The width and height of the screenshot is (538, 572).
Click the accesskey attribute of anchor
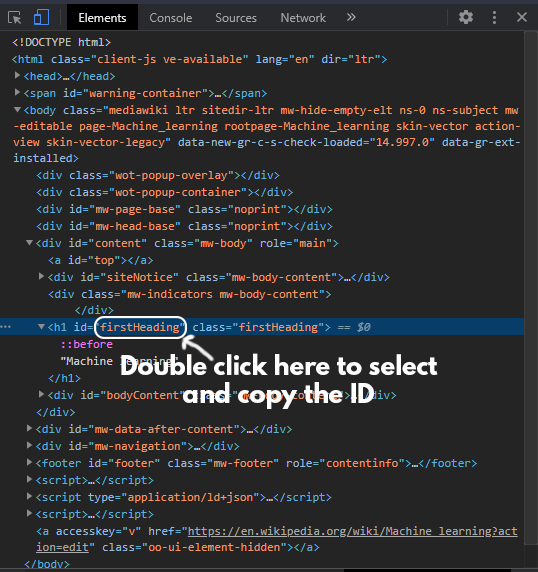coord(98,531)
